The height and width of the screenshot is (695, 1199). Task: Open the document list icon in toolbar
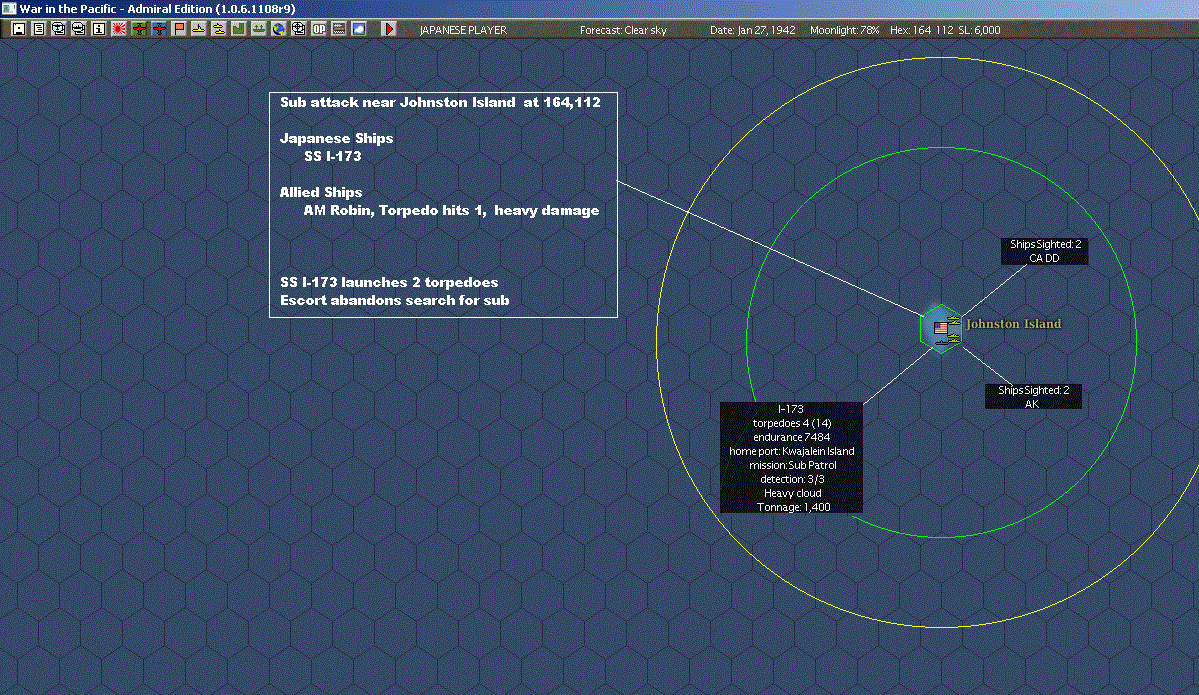39,29
